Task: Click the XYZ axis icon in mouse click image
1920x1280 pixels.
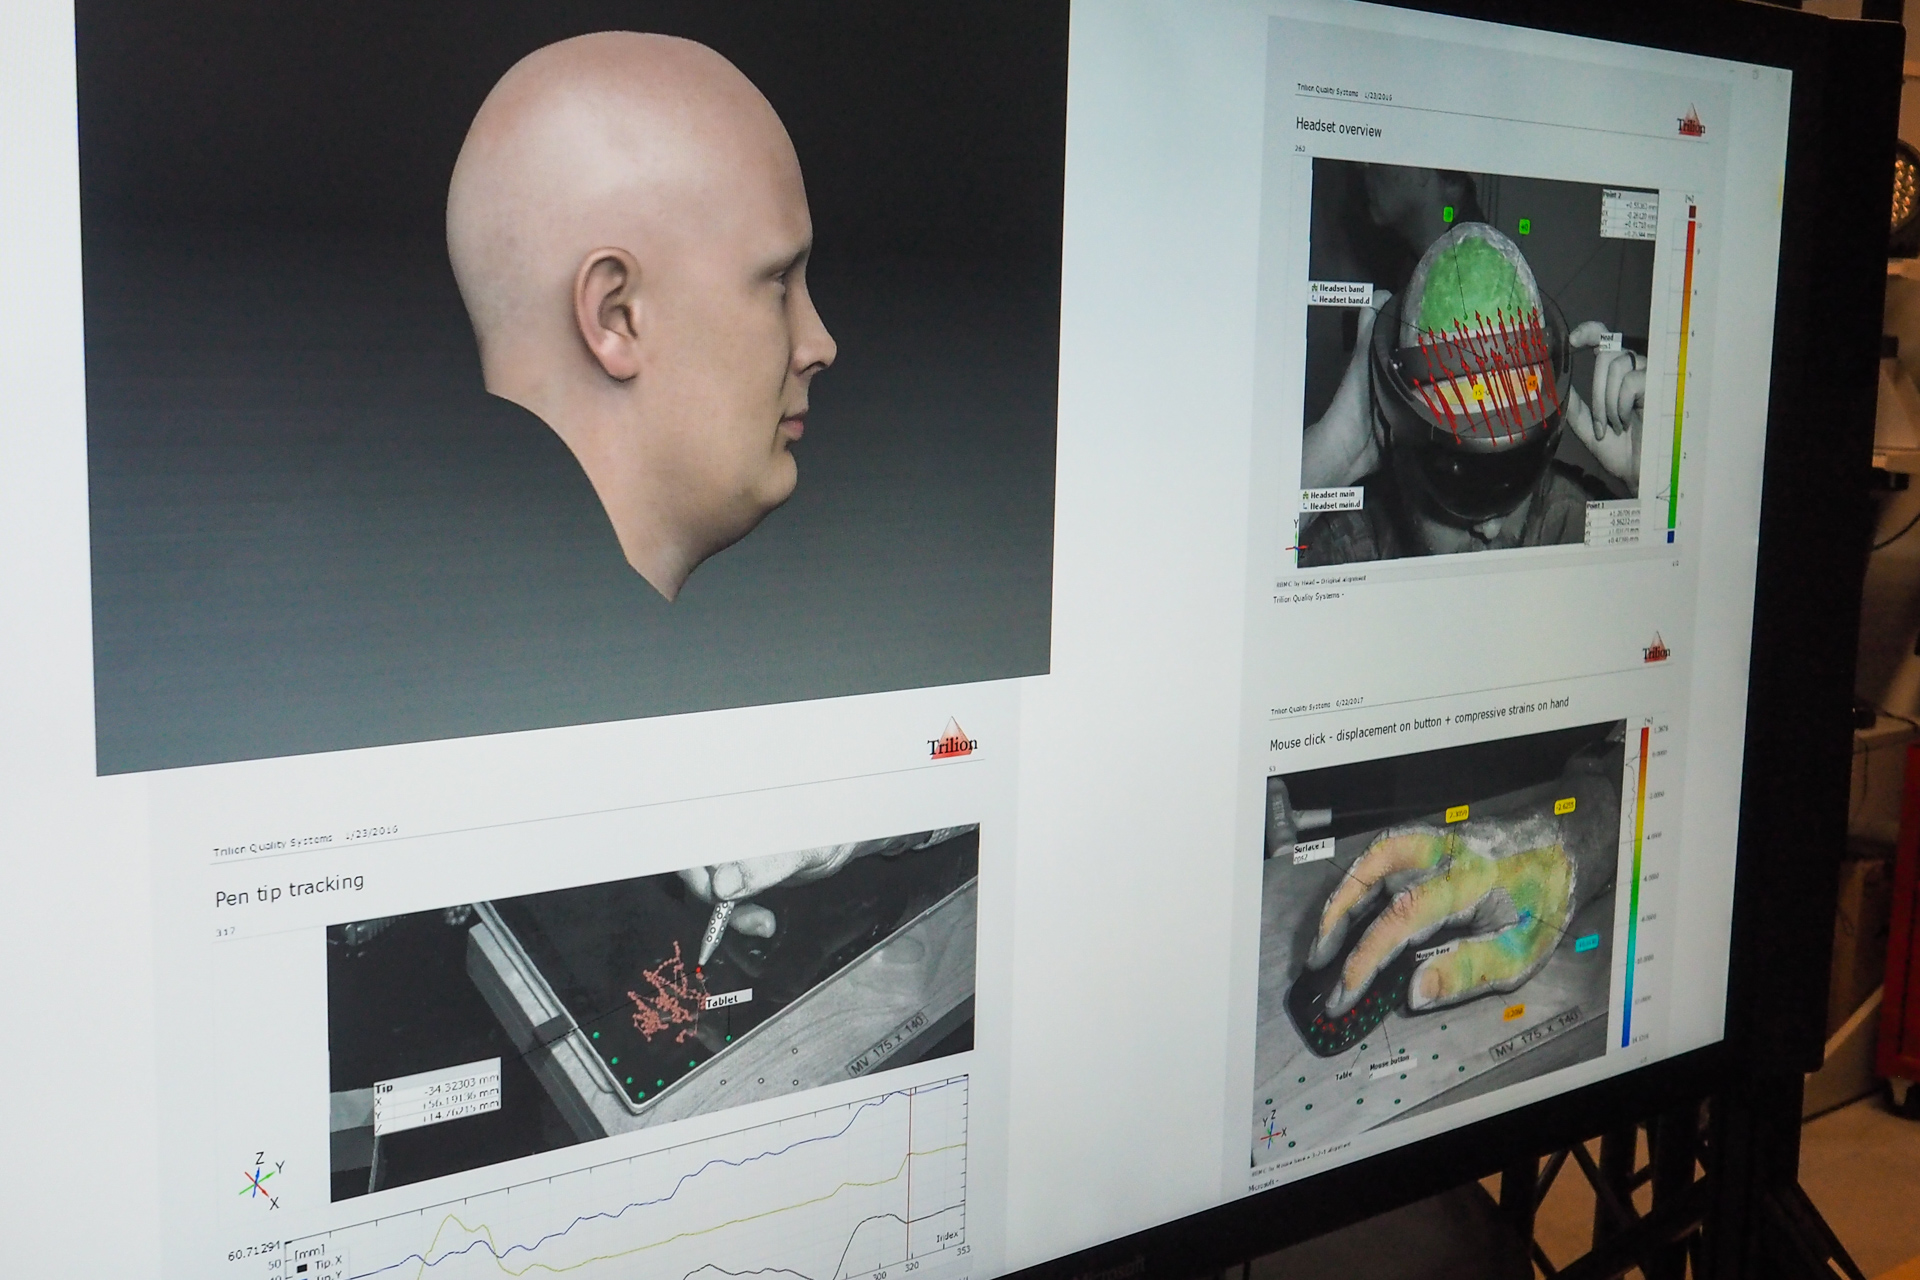Action: [x=1271, y=1132]
